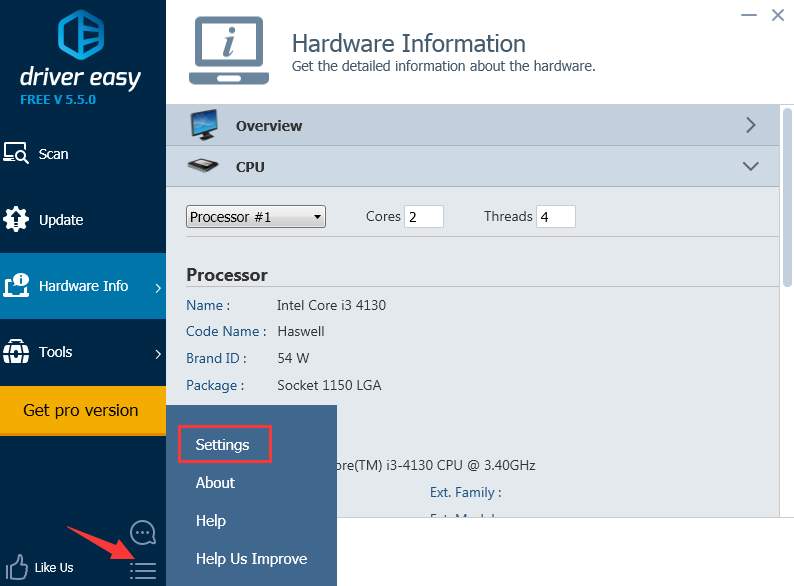794x586 pixels.
Task: Choose About from the popup menu
Action: (x=215, y=483)
